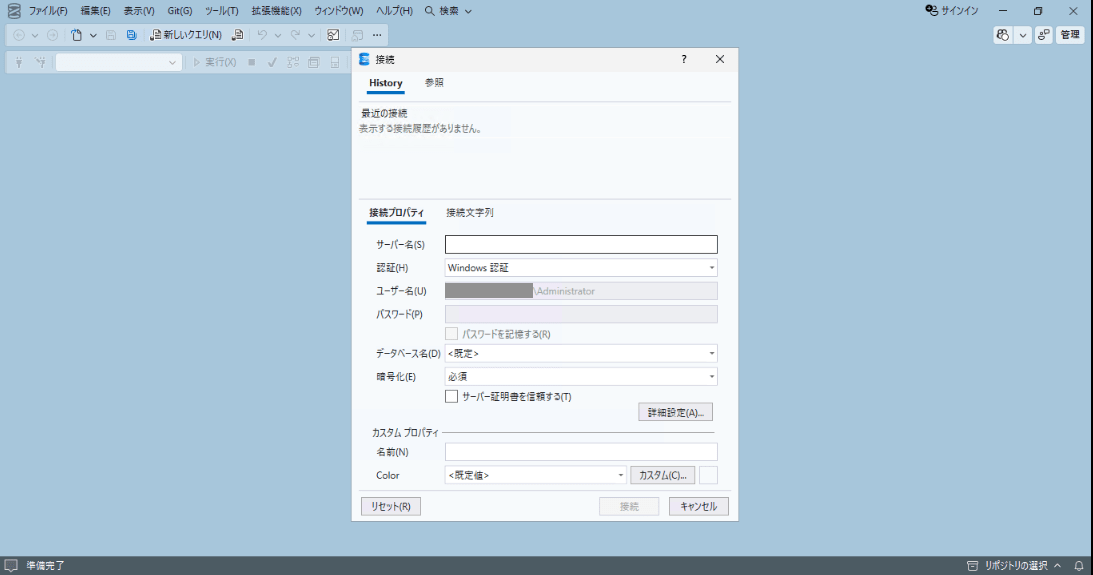Click the new file icon in toolbar
This screenshot has width=1093, height=575.
[77, 35]
